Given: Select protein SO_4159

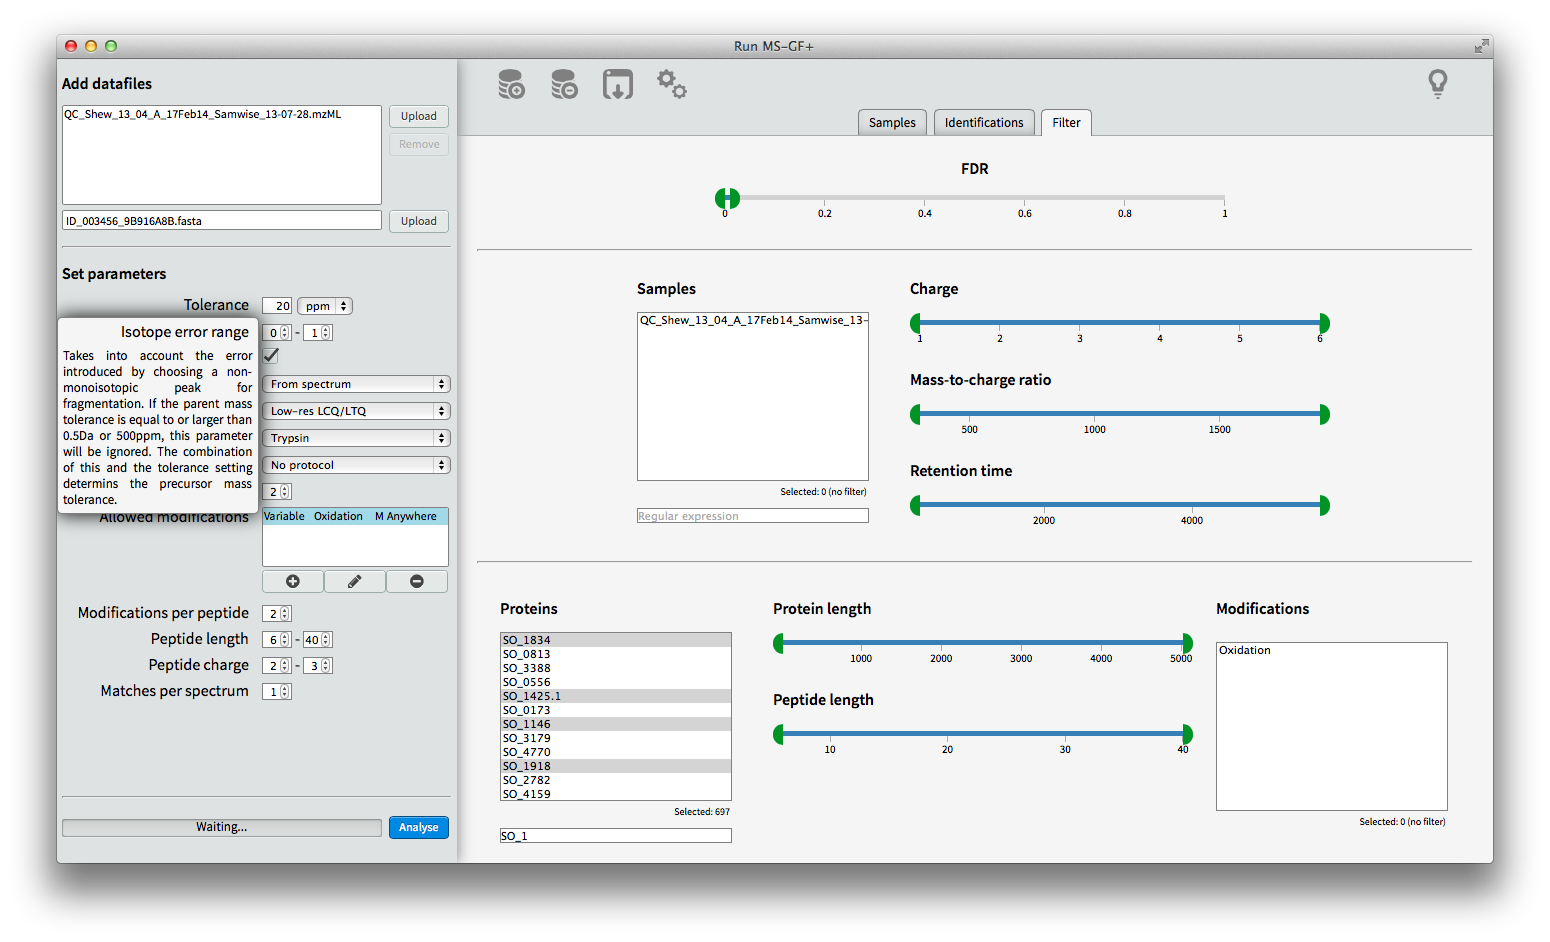Looking at the screenshot, I should (616, 794).
